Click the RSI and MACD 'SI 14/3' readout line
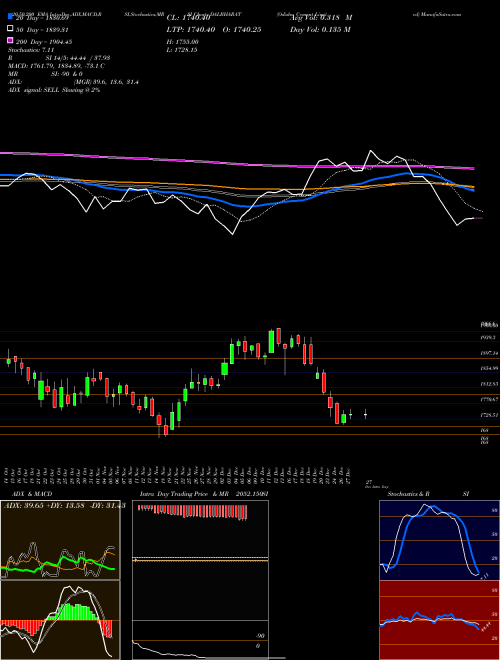 (x=59, y=58)
